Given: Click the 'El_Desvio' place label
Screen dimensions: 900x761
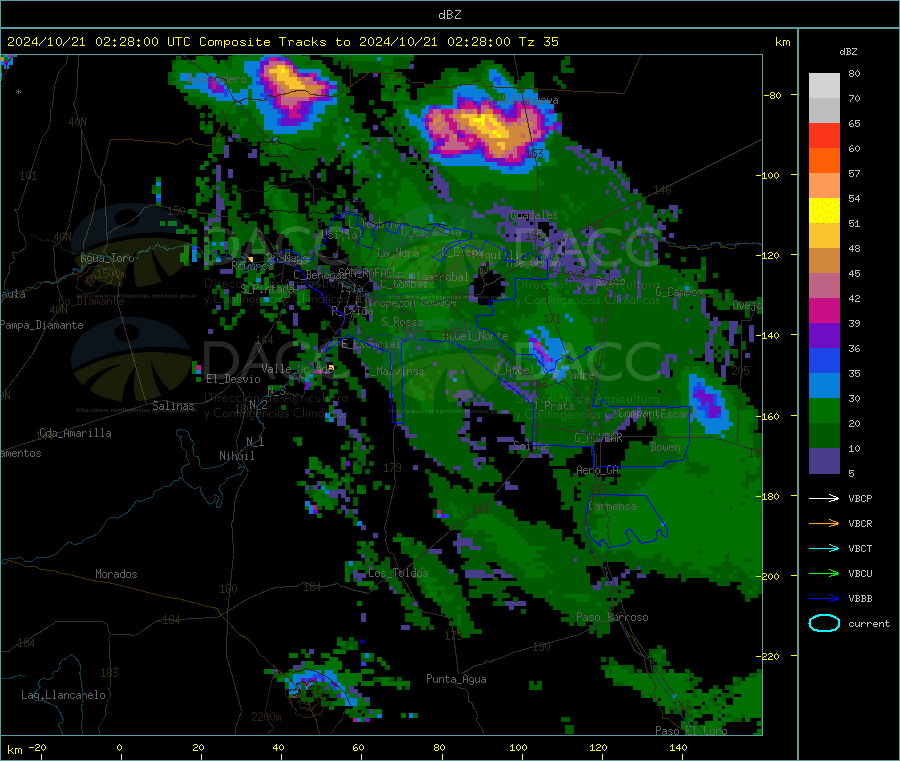Looking at the screenshot, I should click(233, 379).
